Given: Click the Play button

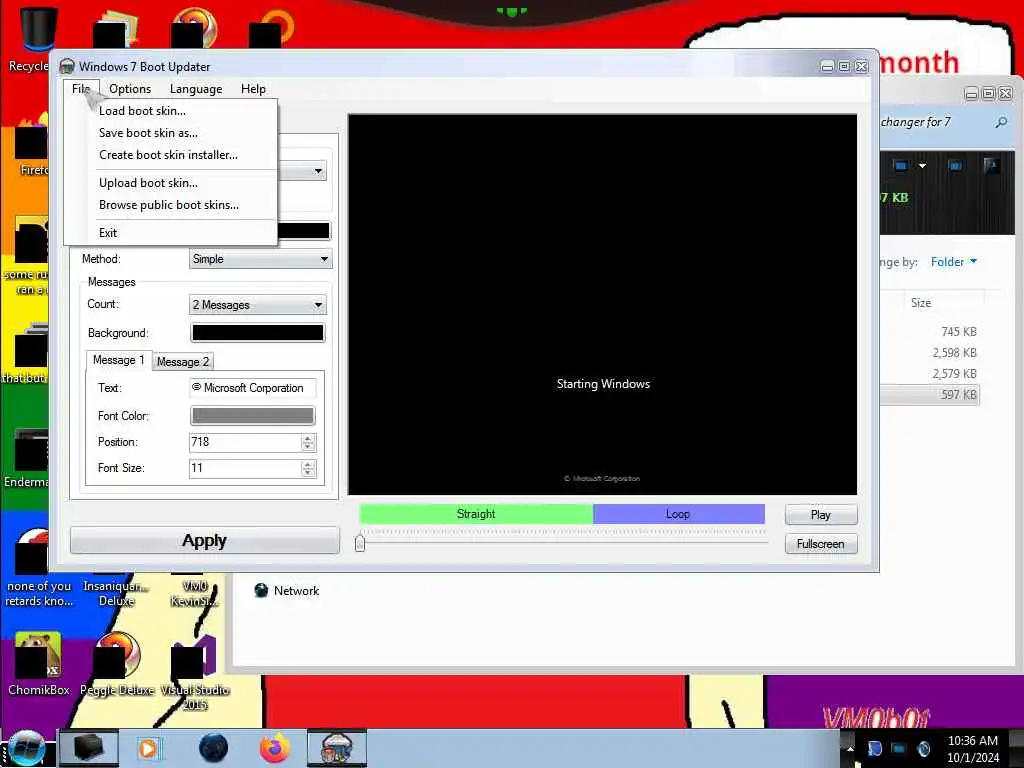Looking at the screenshot, I should tap(820, 515).
